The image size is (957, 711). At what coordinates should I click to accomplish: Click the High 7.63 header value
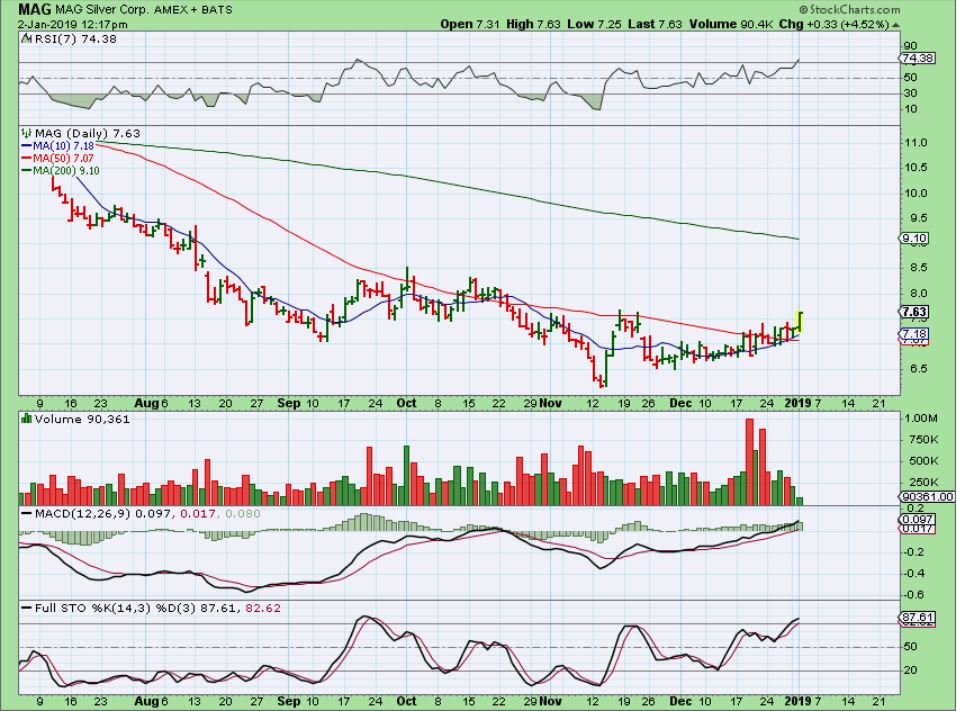pyautogui.click(x=533, y=24)
